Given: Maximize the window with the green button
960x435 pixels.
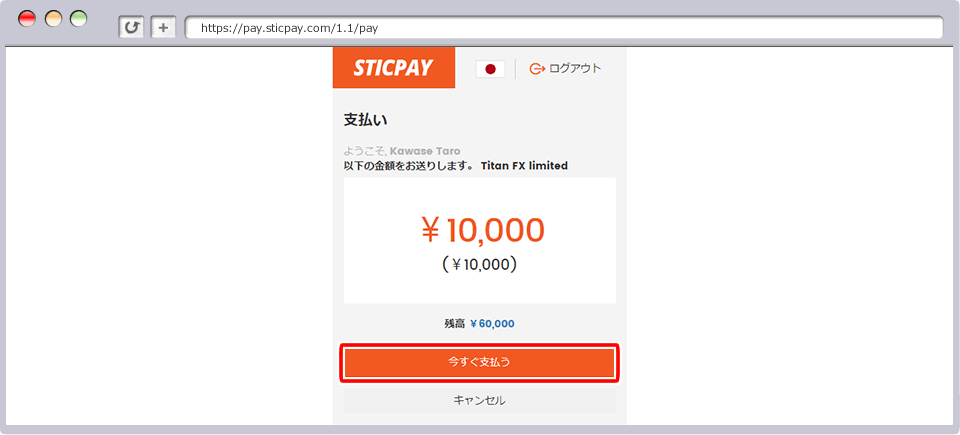Looking at the screenshot, I should 78,18.
